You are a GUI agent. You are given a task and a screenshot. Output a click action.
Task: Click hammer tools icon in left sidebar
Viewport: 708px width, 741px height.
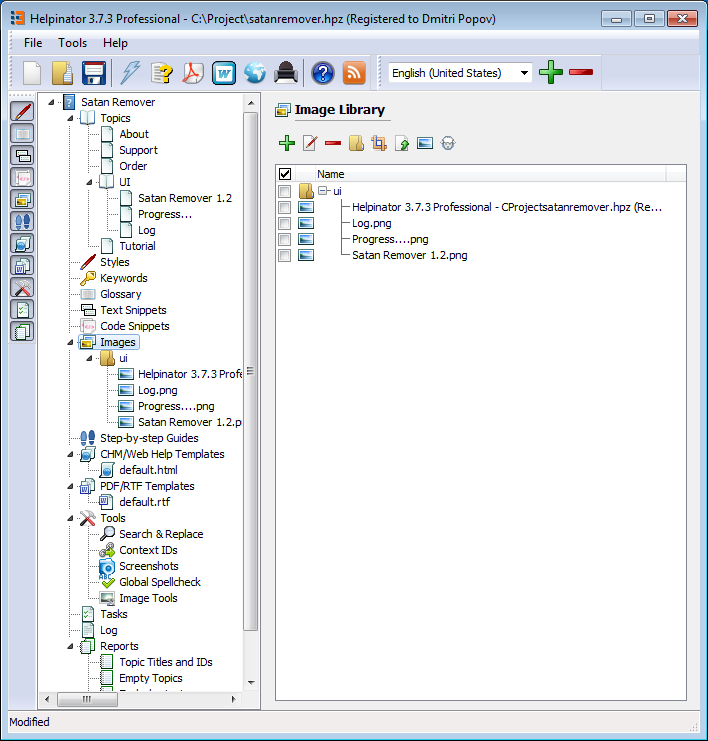pos(22,287)
